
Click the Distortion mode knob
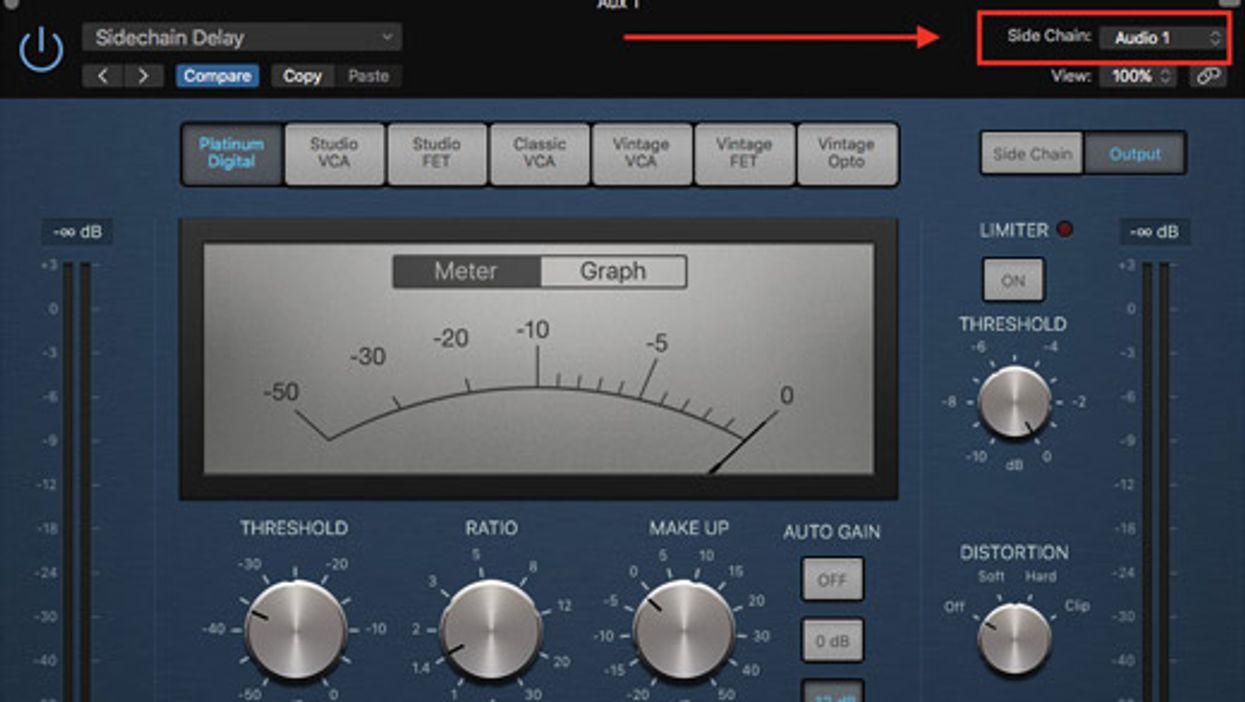1014,638
